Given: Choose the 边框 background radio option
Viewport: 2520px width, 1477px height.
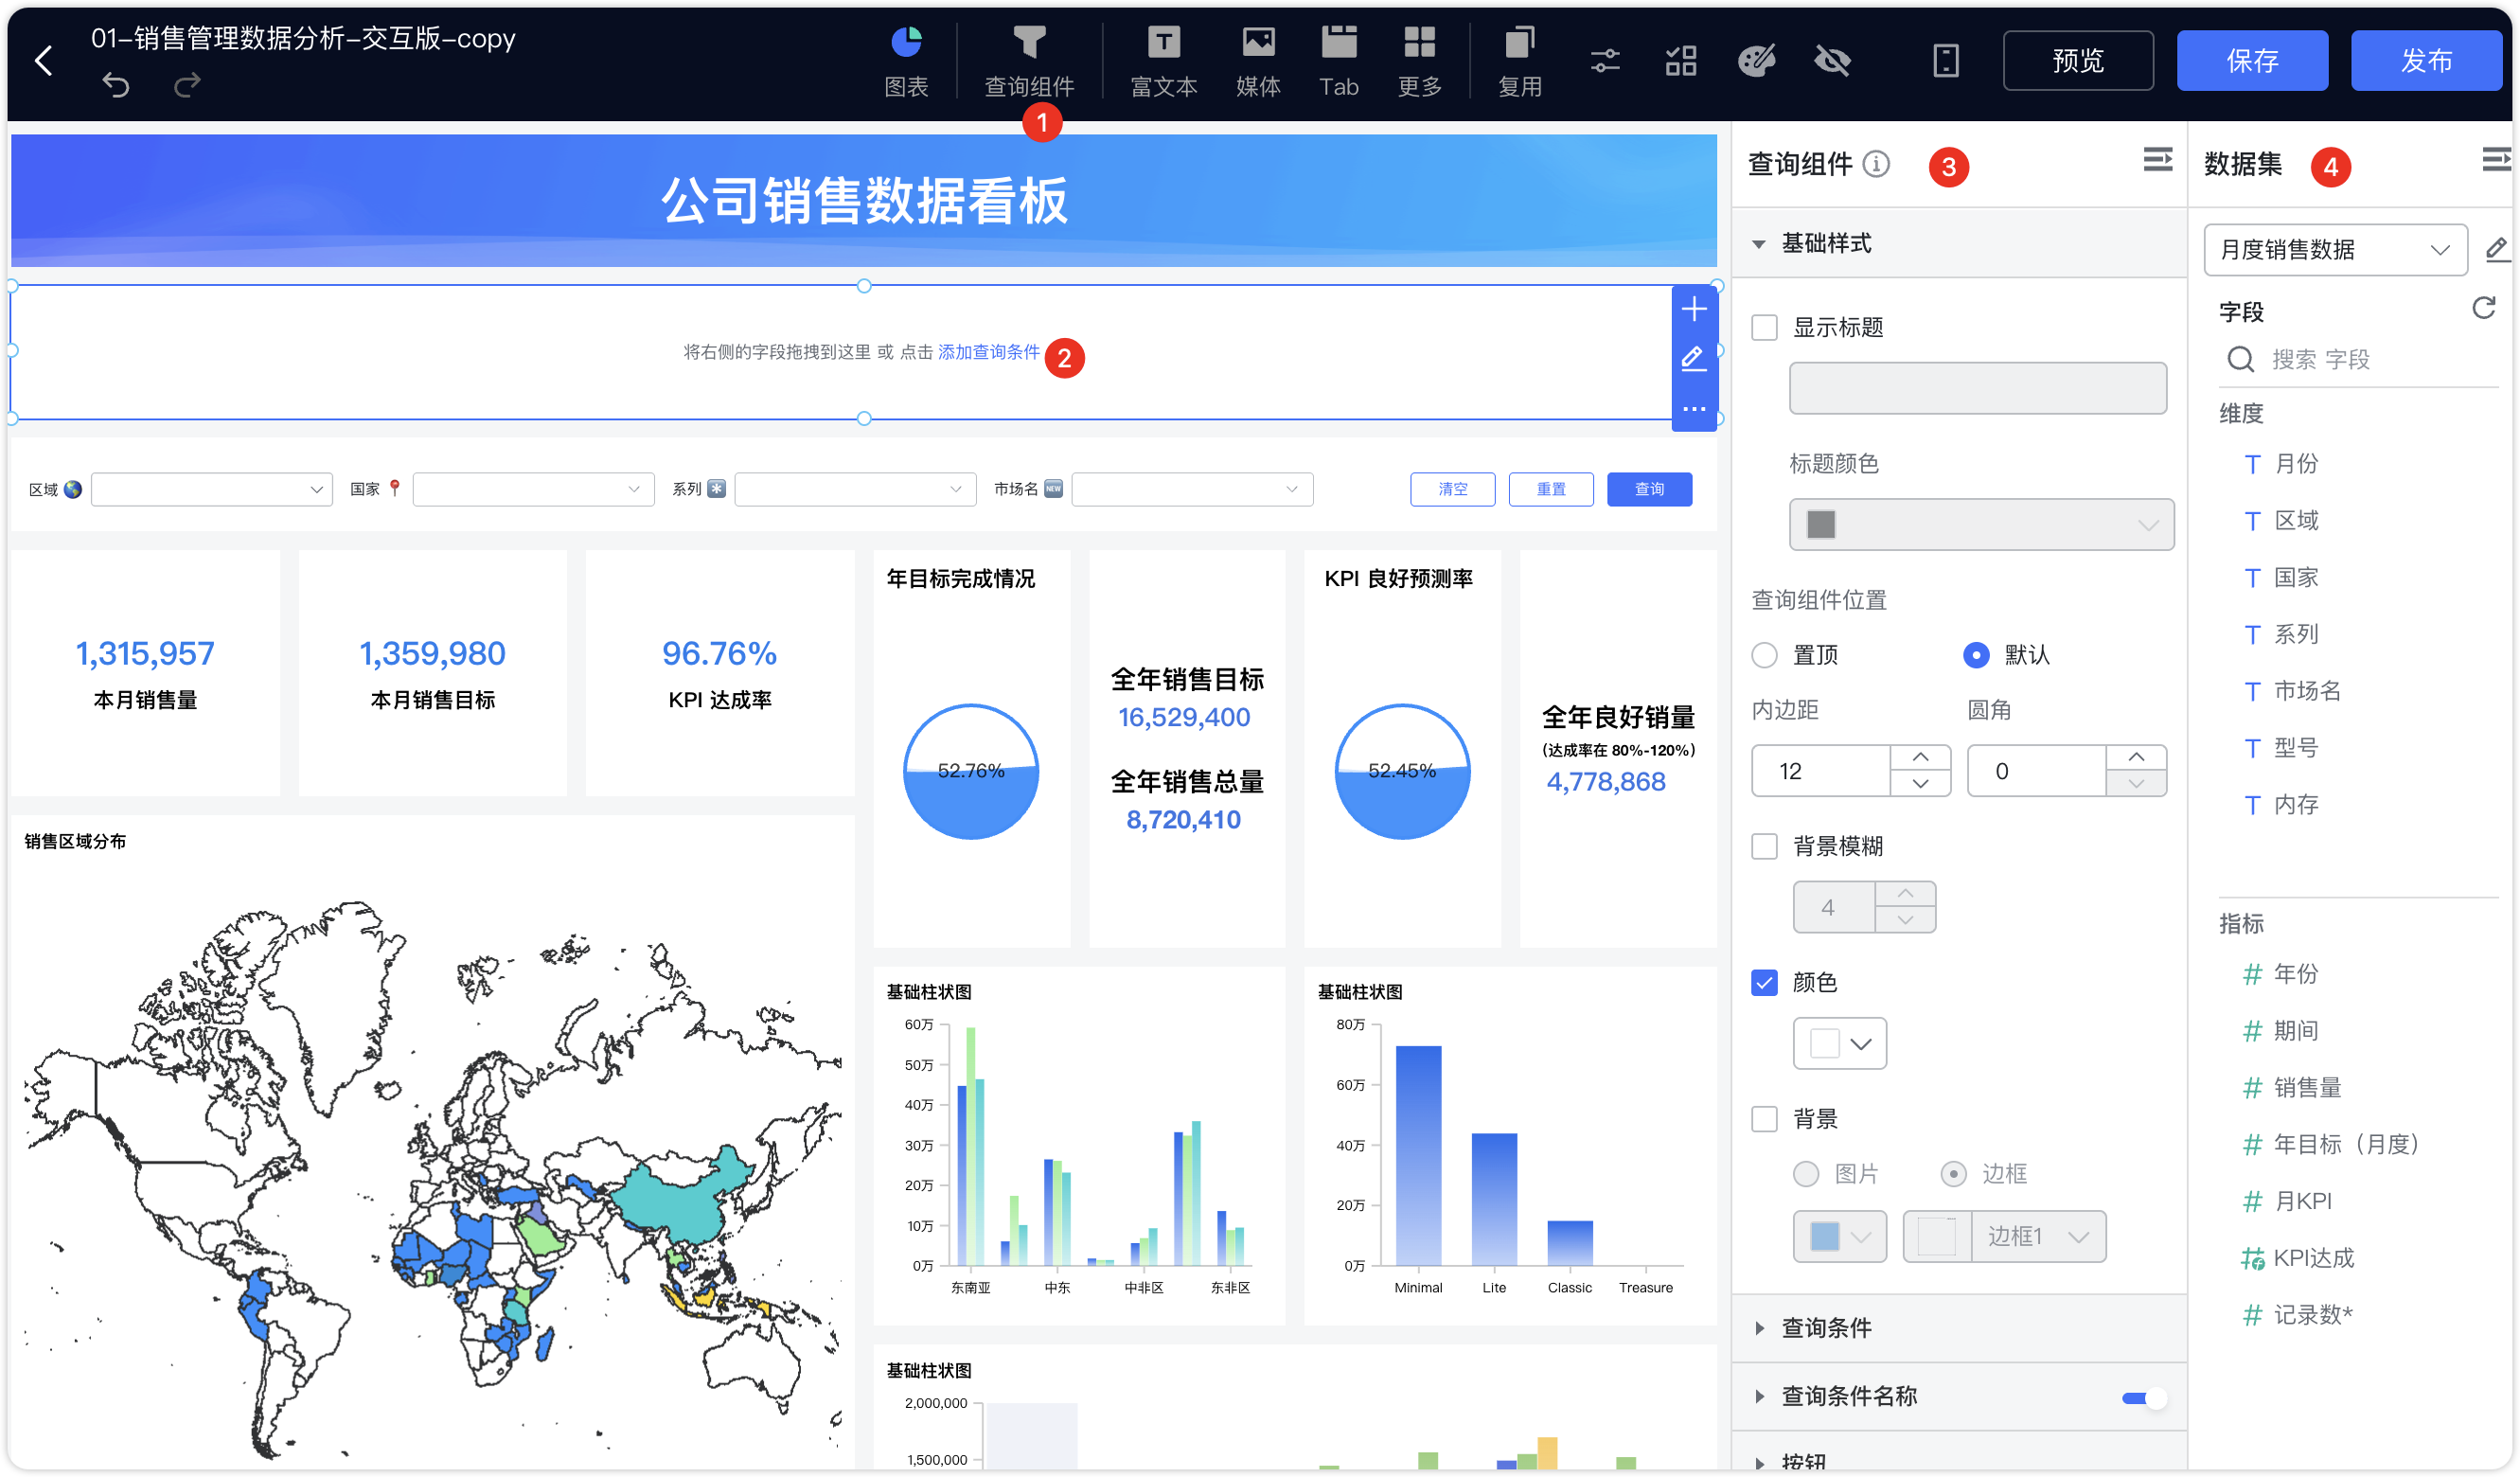Looking at the screenshot, I should pyautogui.click(x=1953, y=1174).
